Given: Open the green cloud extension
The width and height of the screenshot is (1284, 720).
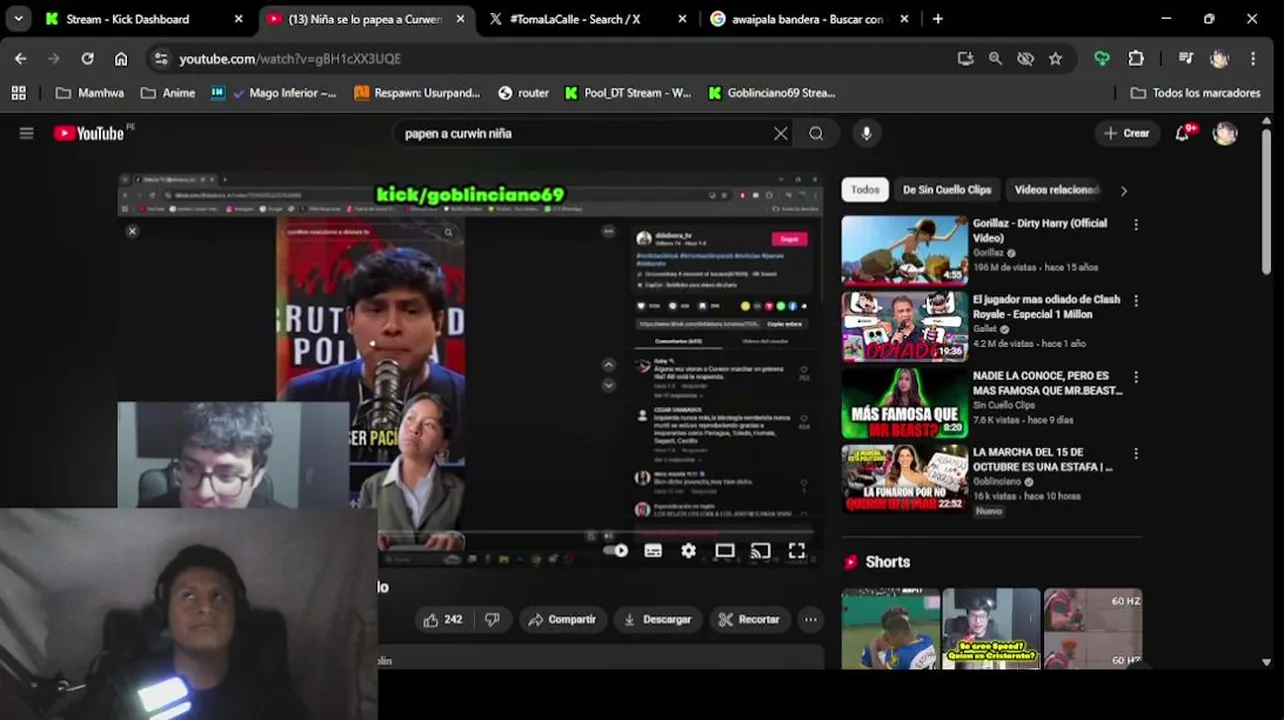Looking at the screenshot, I should coord(1102,59).
